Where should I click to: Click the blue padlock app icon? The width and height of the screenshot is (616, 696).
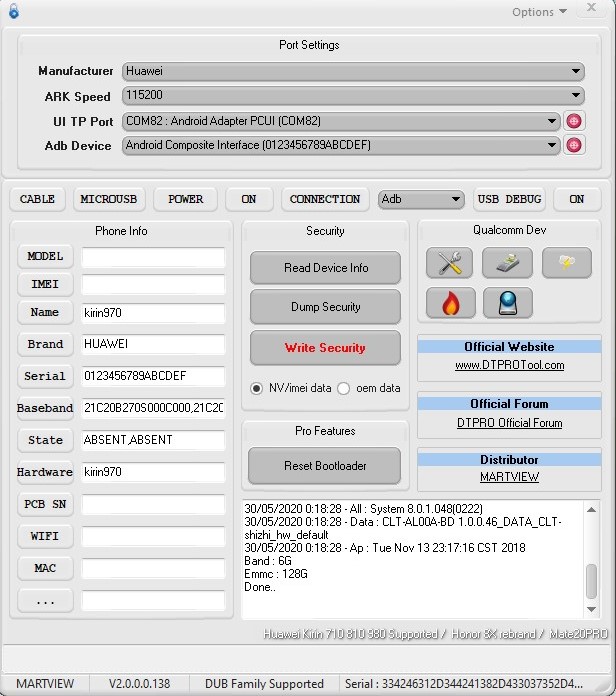[14, 11]
